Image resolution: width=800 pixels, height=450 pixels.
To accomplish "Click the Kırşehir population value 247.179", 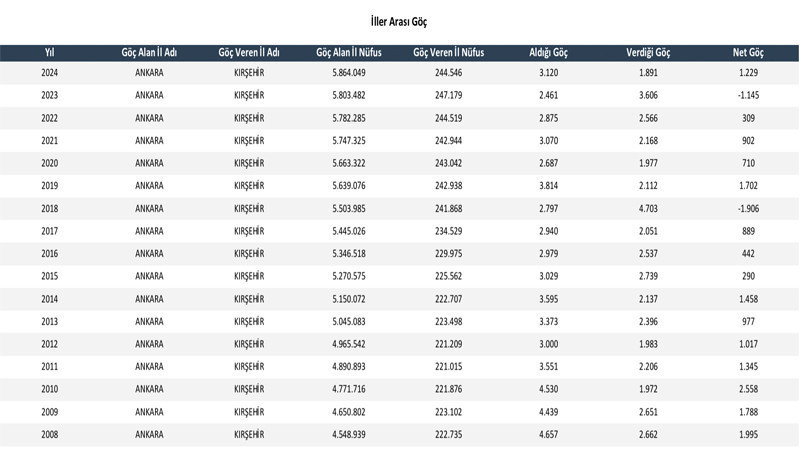I will click(448, 96).
